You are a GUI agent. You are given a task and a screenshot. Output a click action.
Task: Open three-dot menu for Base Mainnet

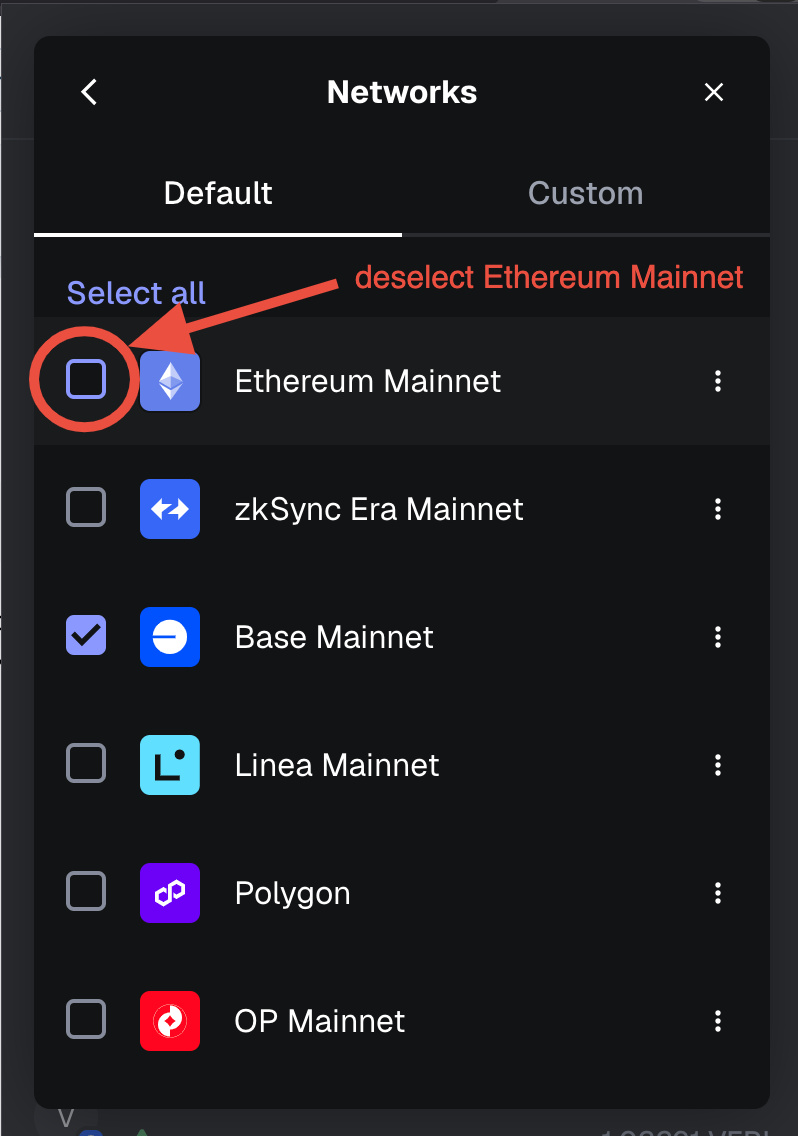coord(718,637)
